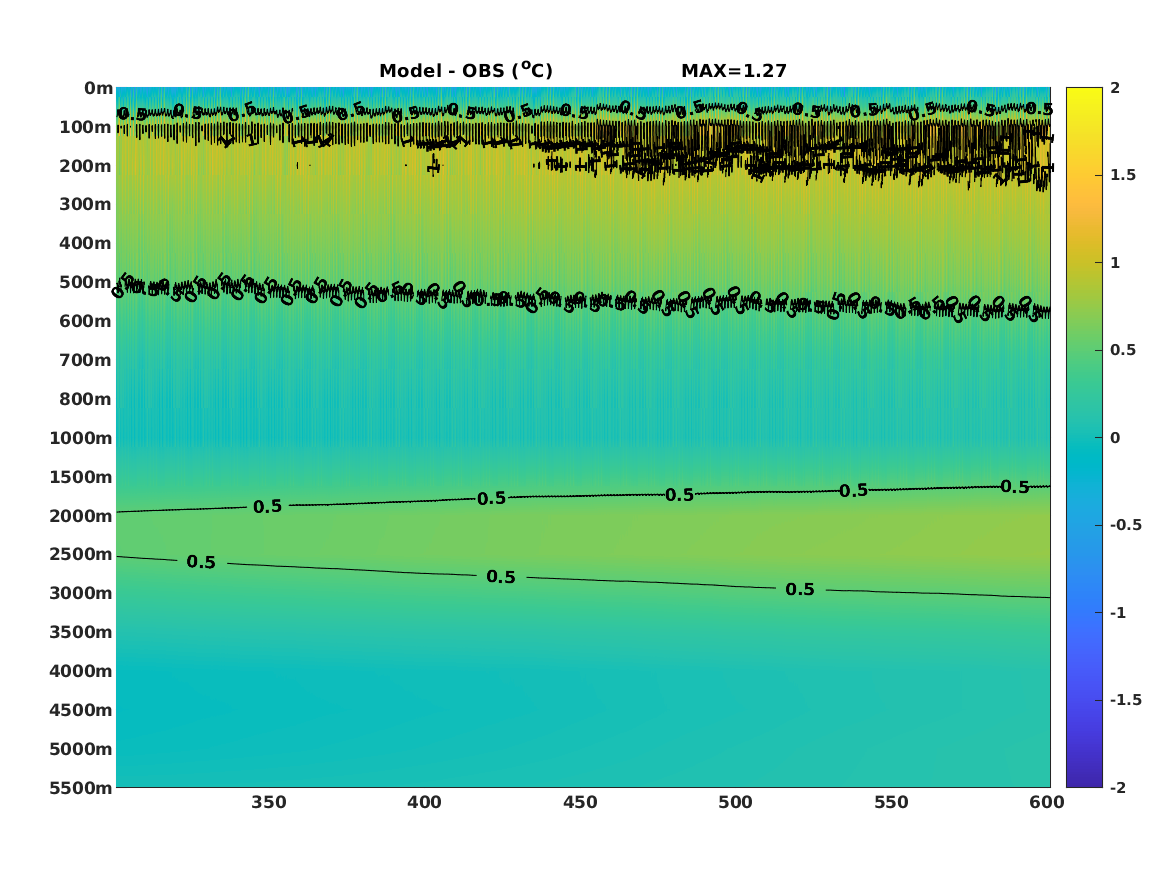The image size is (1167, 875).
Task: Pick the "550" x-axis tick label
Action: click(x=891, y=802)
